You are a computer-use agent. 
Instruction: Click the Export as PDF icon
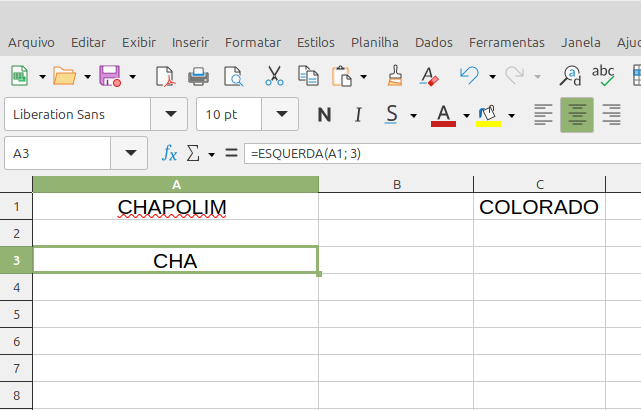pos(165,75)
